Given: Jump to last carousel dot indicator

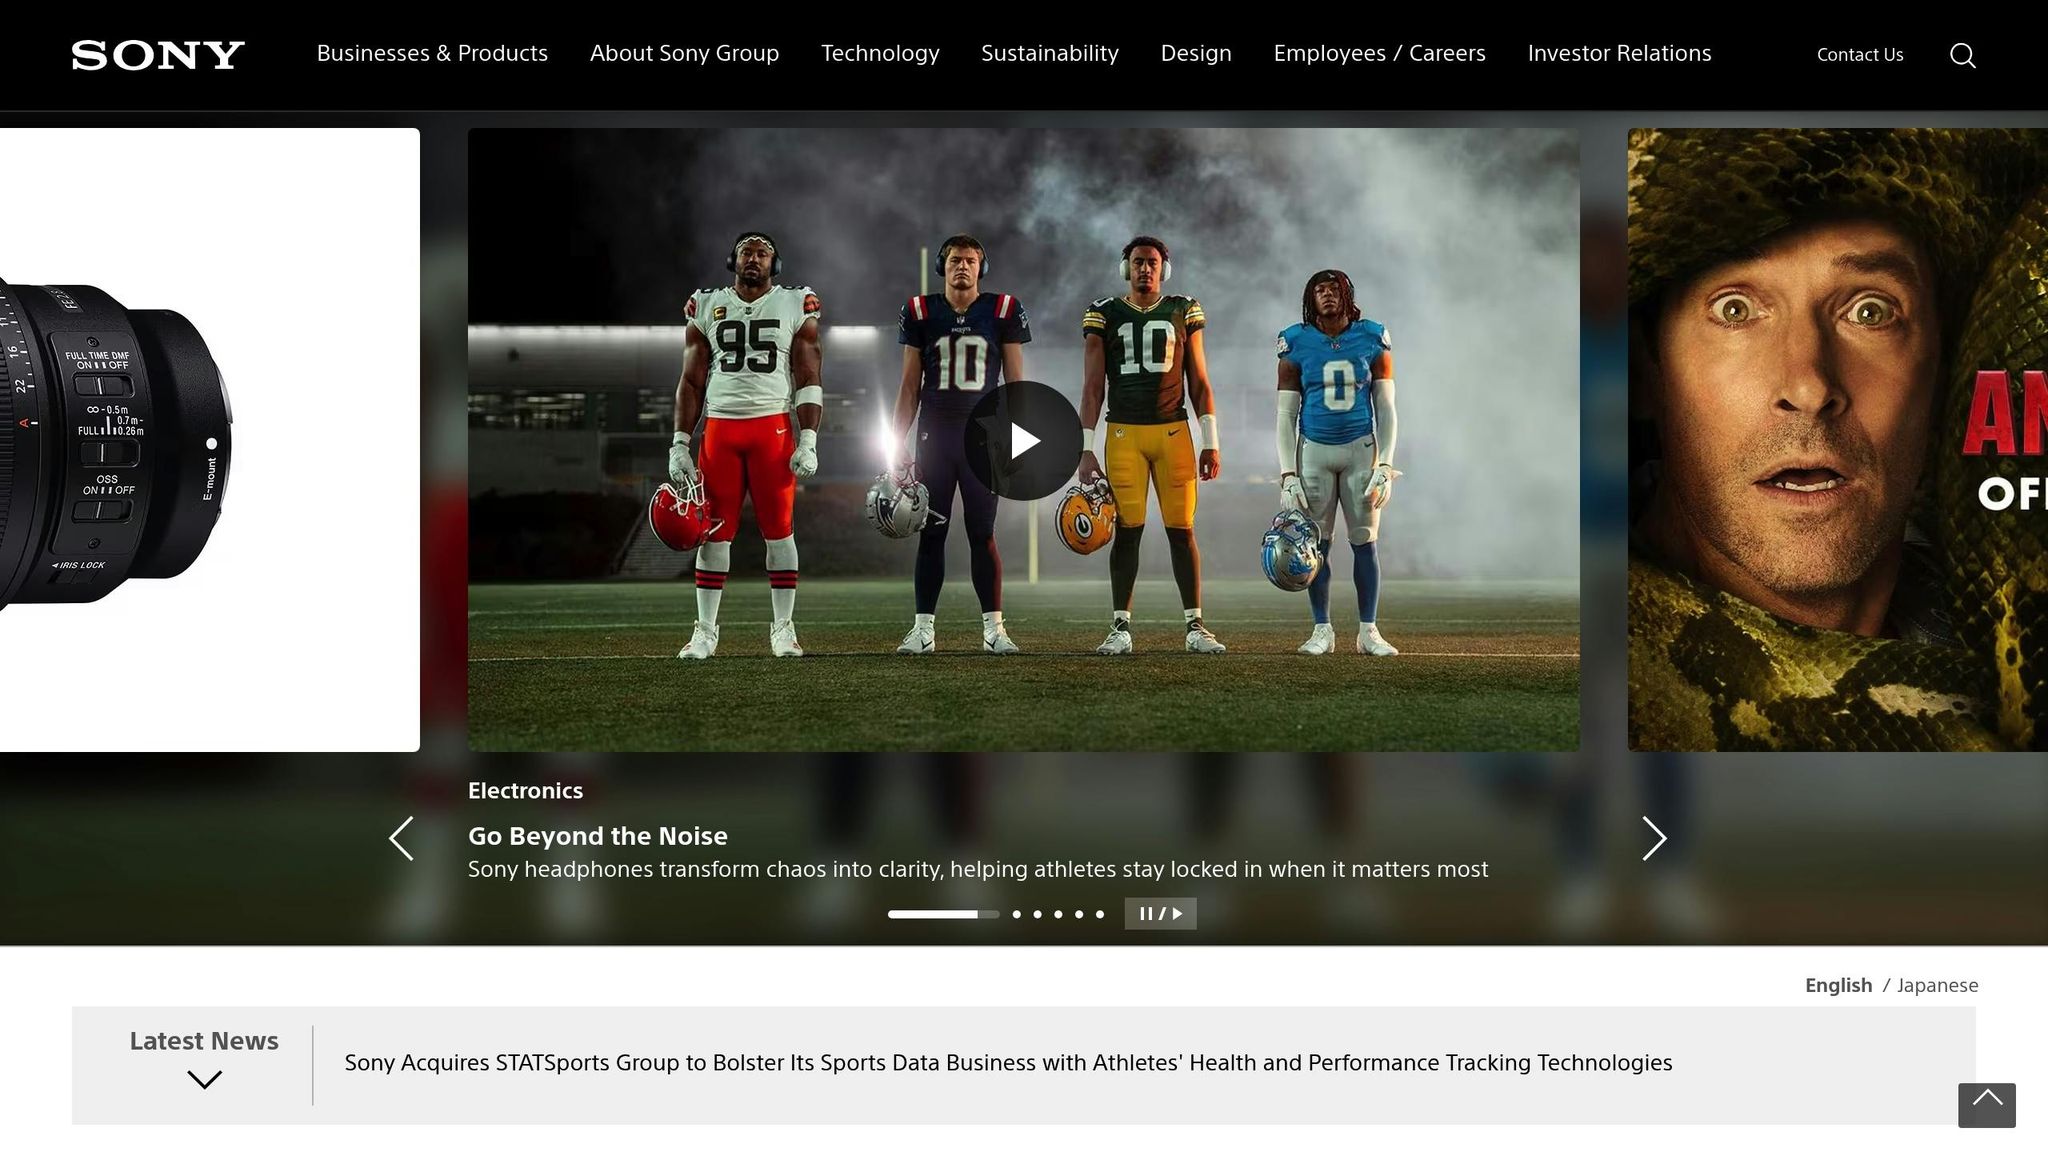Looking at the screenshot, I should click(1100, 914).
